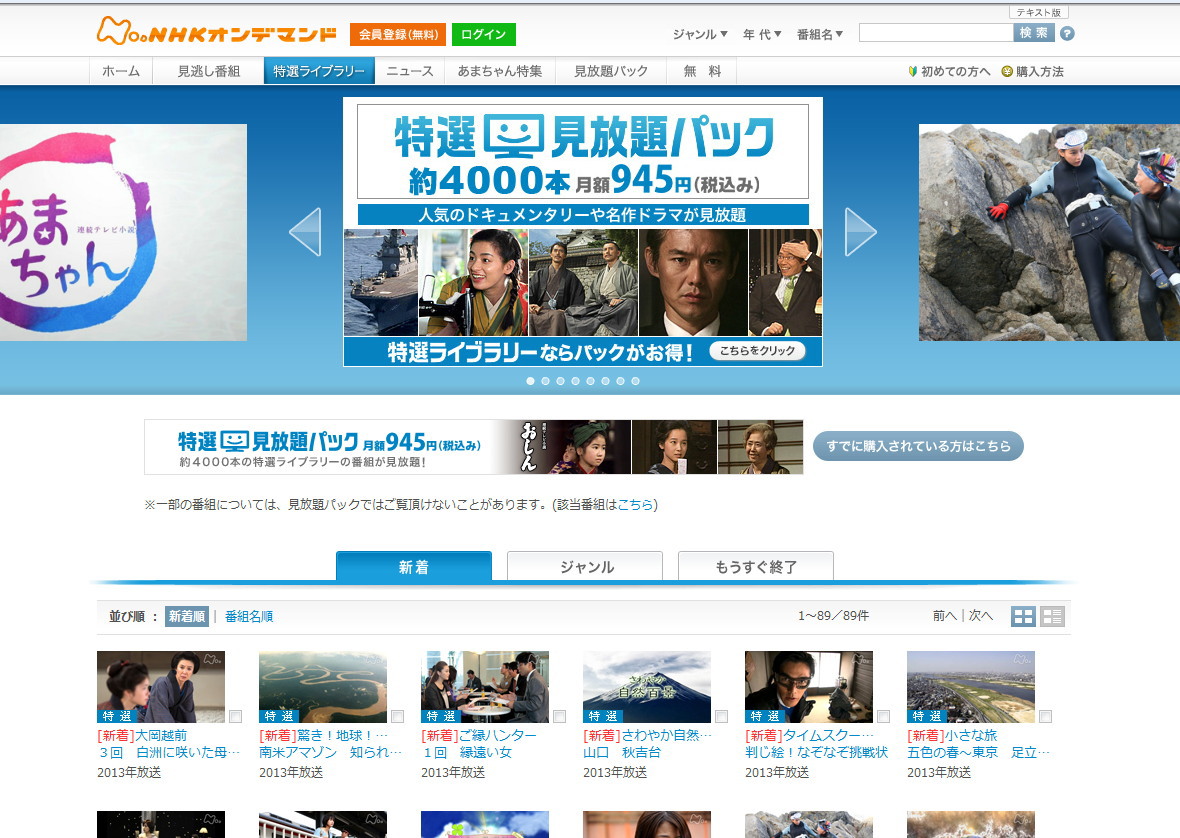Image resolution: width=1180 pixels, height=838 pixels.
Task: Open the タイムスクープ thumbnail
Action: point(809,687)
